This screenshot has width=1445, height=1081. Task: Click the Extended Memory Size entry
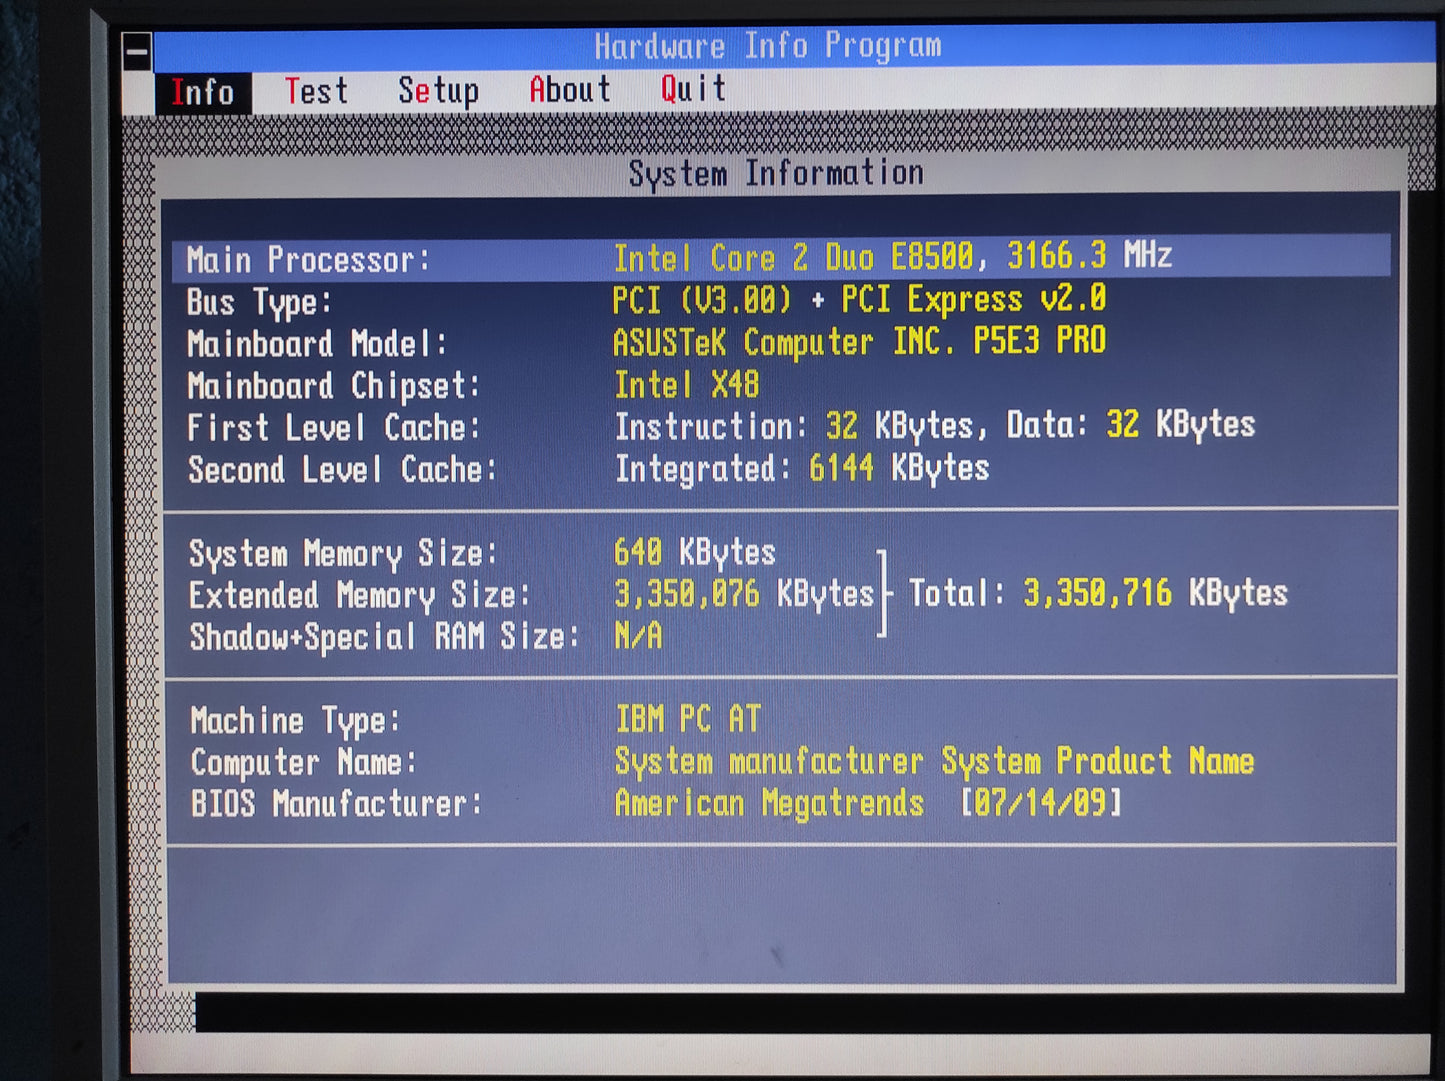(743, 594)
